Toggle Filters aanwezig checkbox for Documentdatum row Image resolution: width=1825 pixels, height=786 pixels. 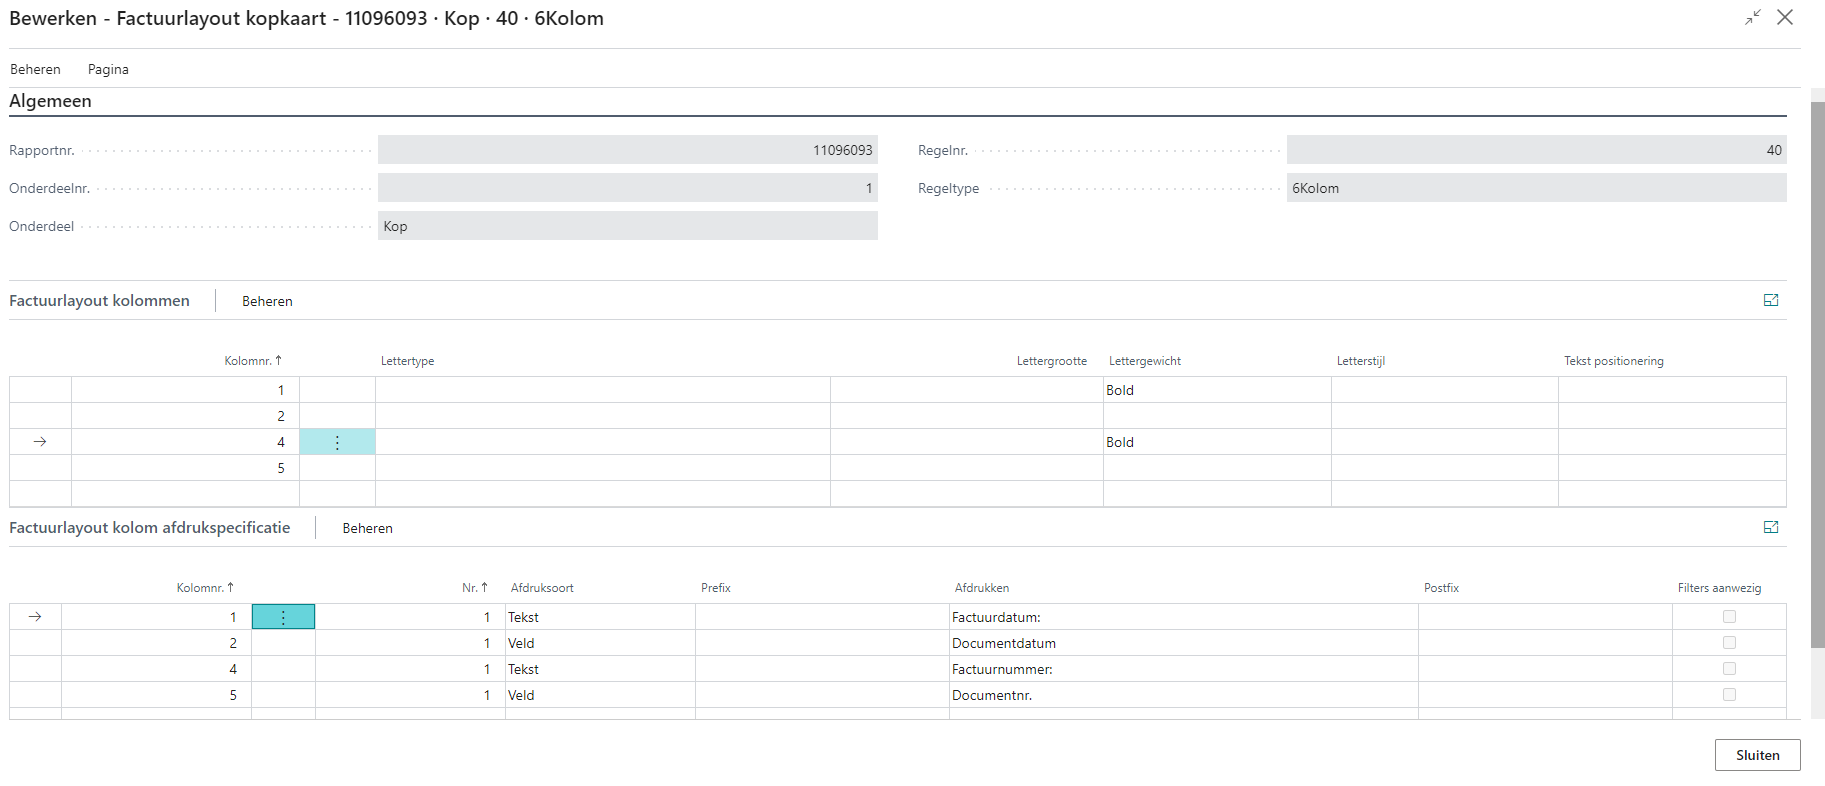1729,643
